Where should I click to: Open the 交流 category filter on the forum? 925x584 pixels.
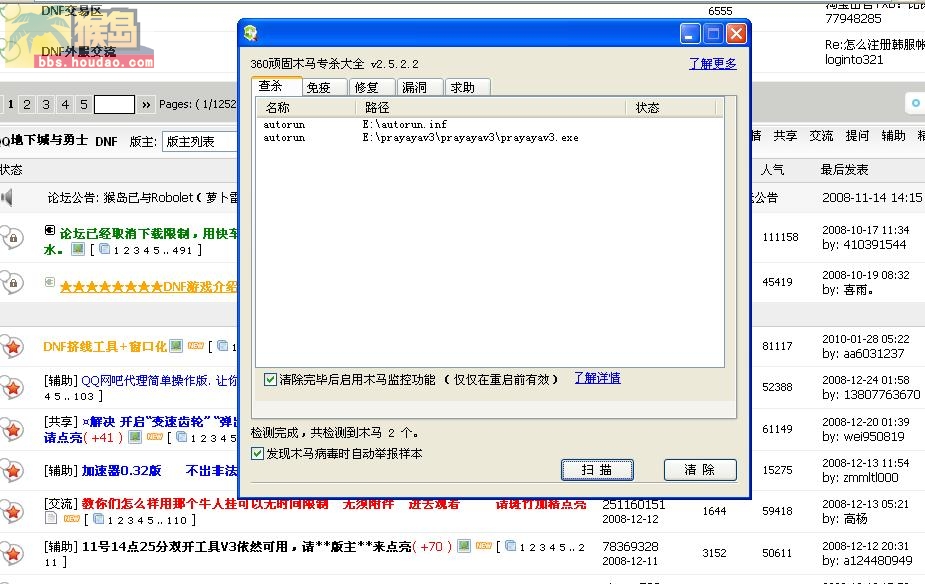click(821, 136)
